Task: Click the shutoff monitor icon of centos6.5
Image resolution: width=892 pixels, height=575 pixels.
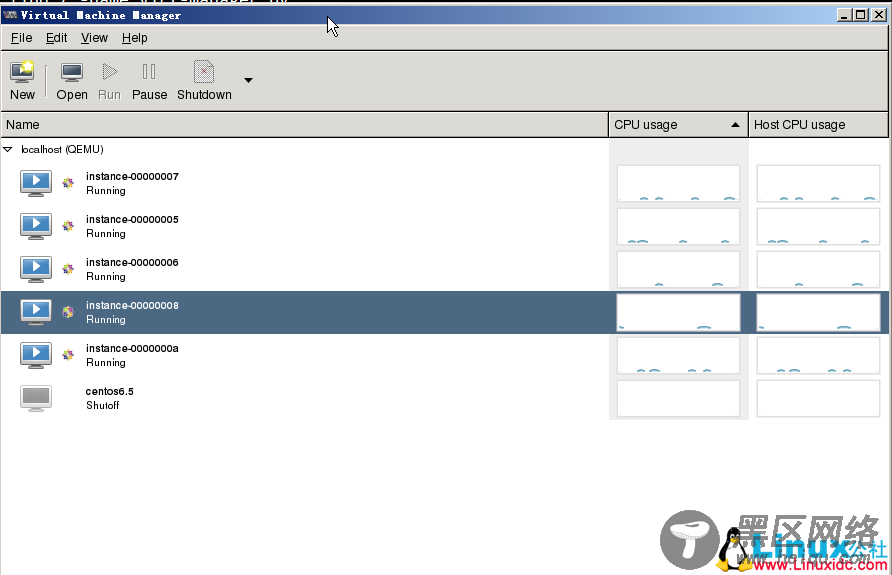Action: [x=36, y=398]
